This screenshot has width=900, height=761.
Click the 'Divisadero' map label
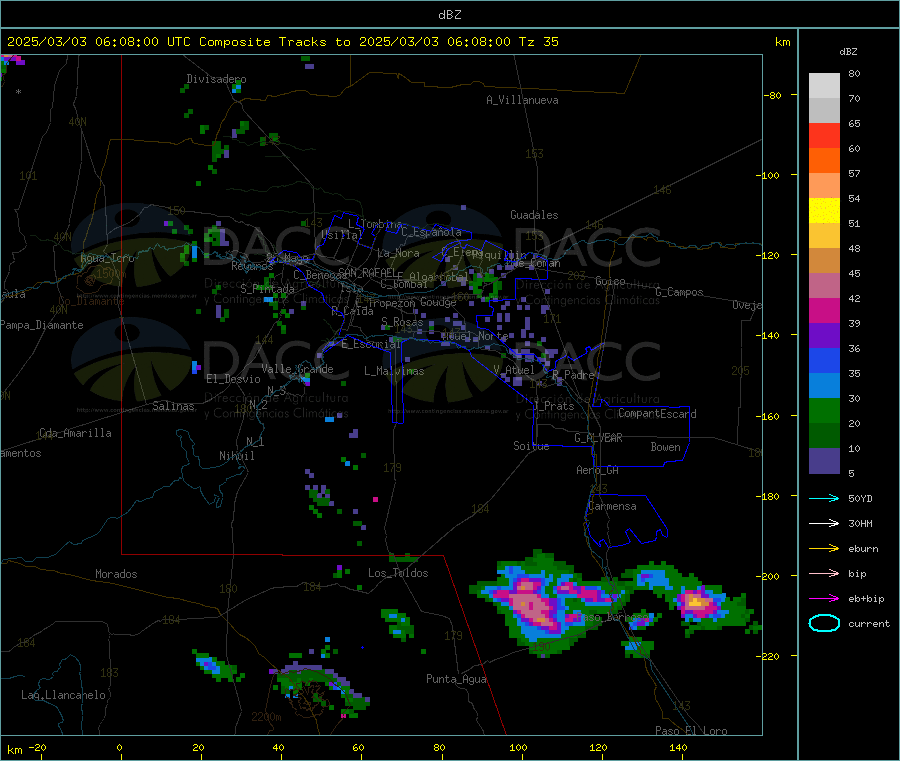(216, 79)
